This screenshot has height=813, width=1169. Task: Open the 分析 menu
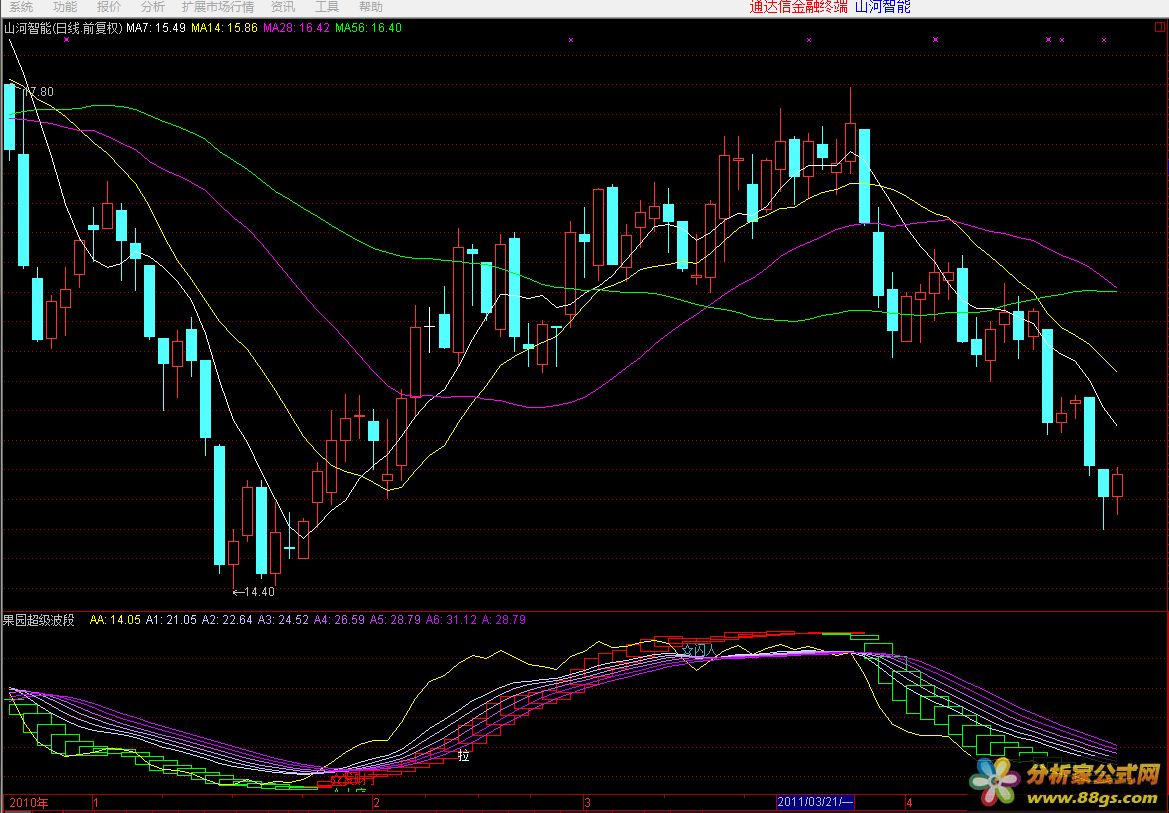153,7
